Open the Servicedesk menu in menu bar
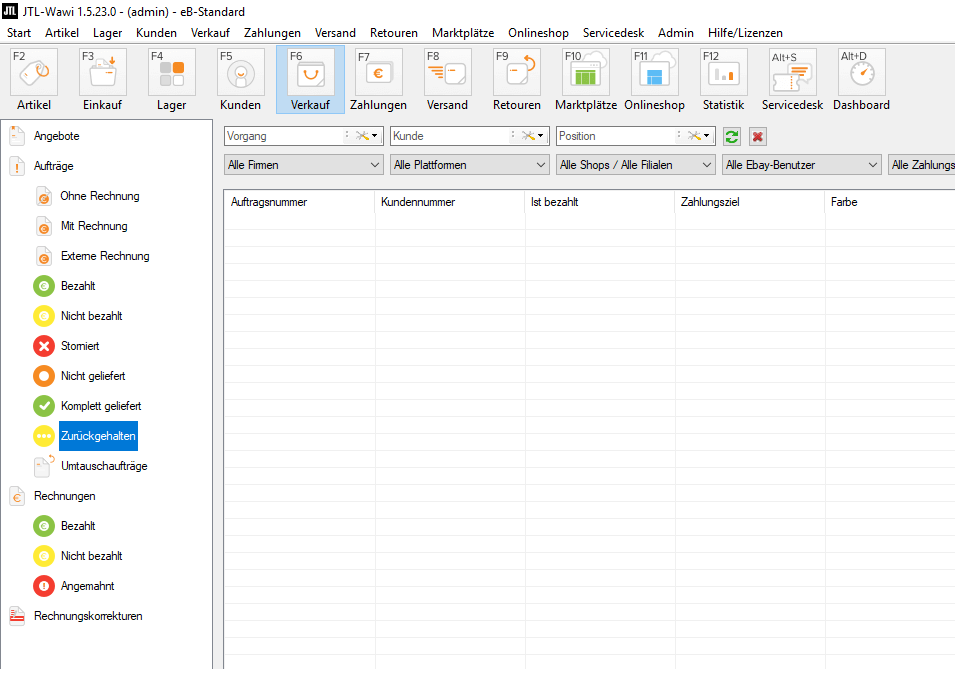 613,33
